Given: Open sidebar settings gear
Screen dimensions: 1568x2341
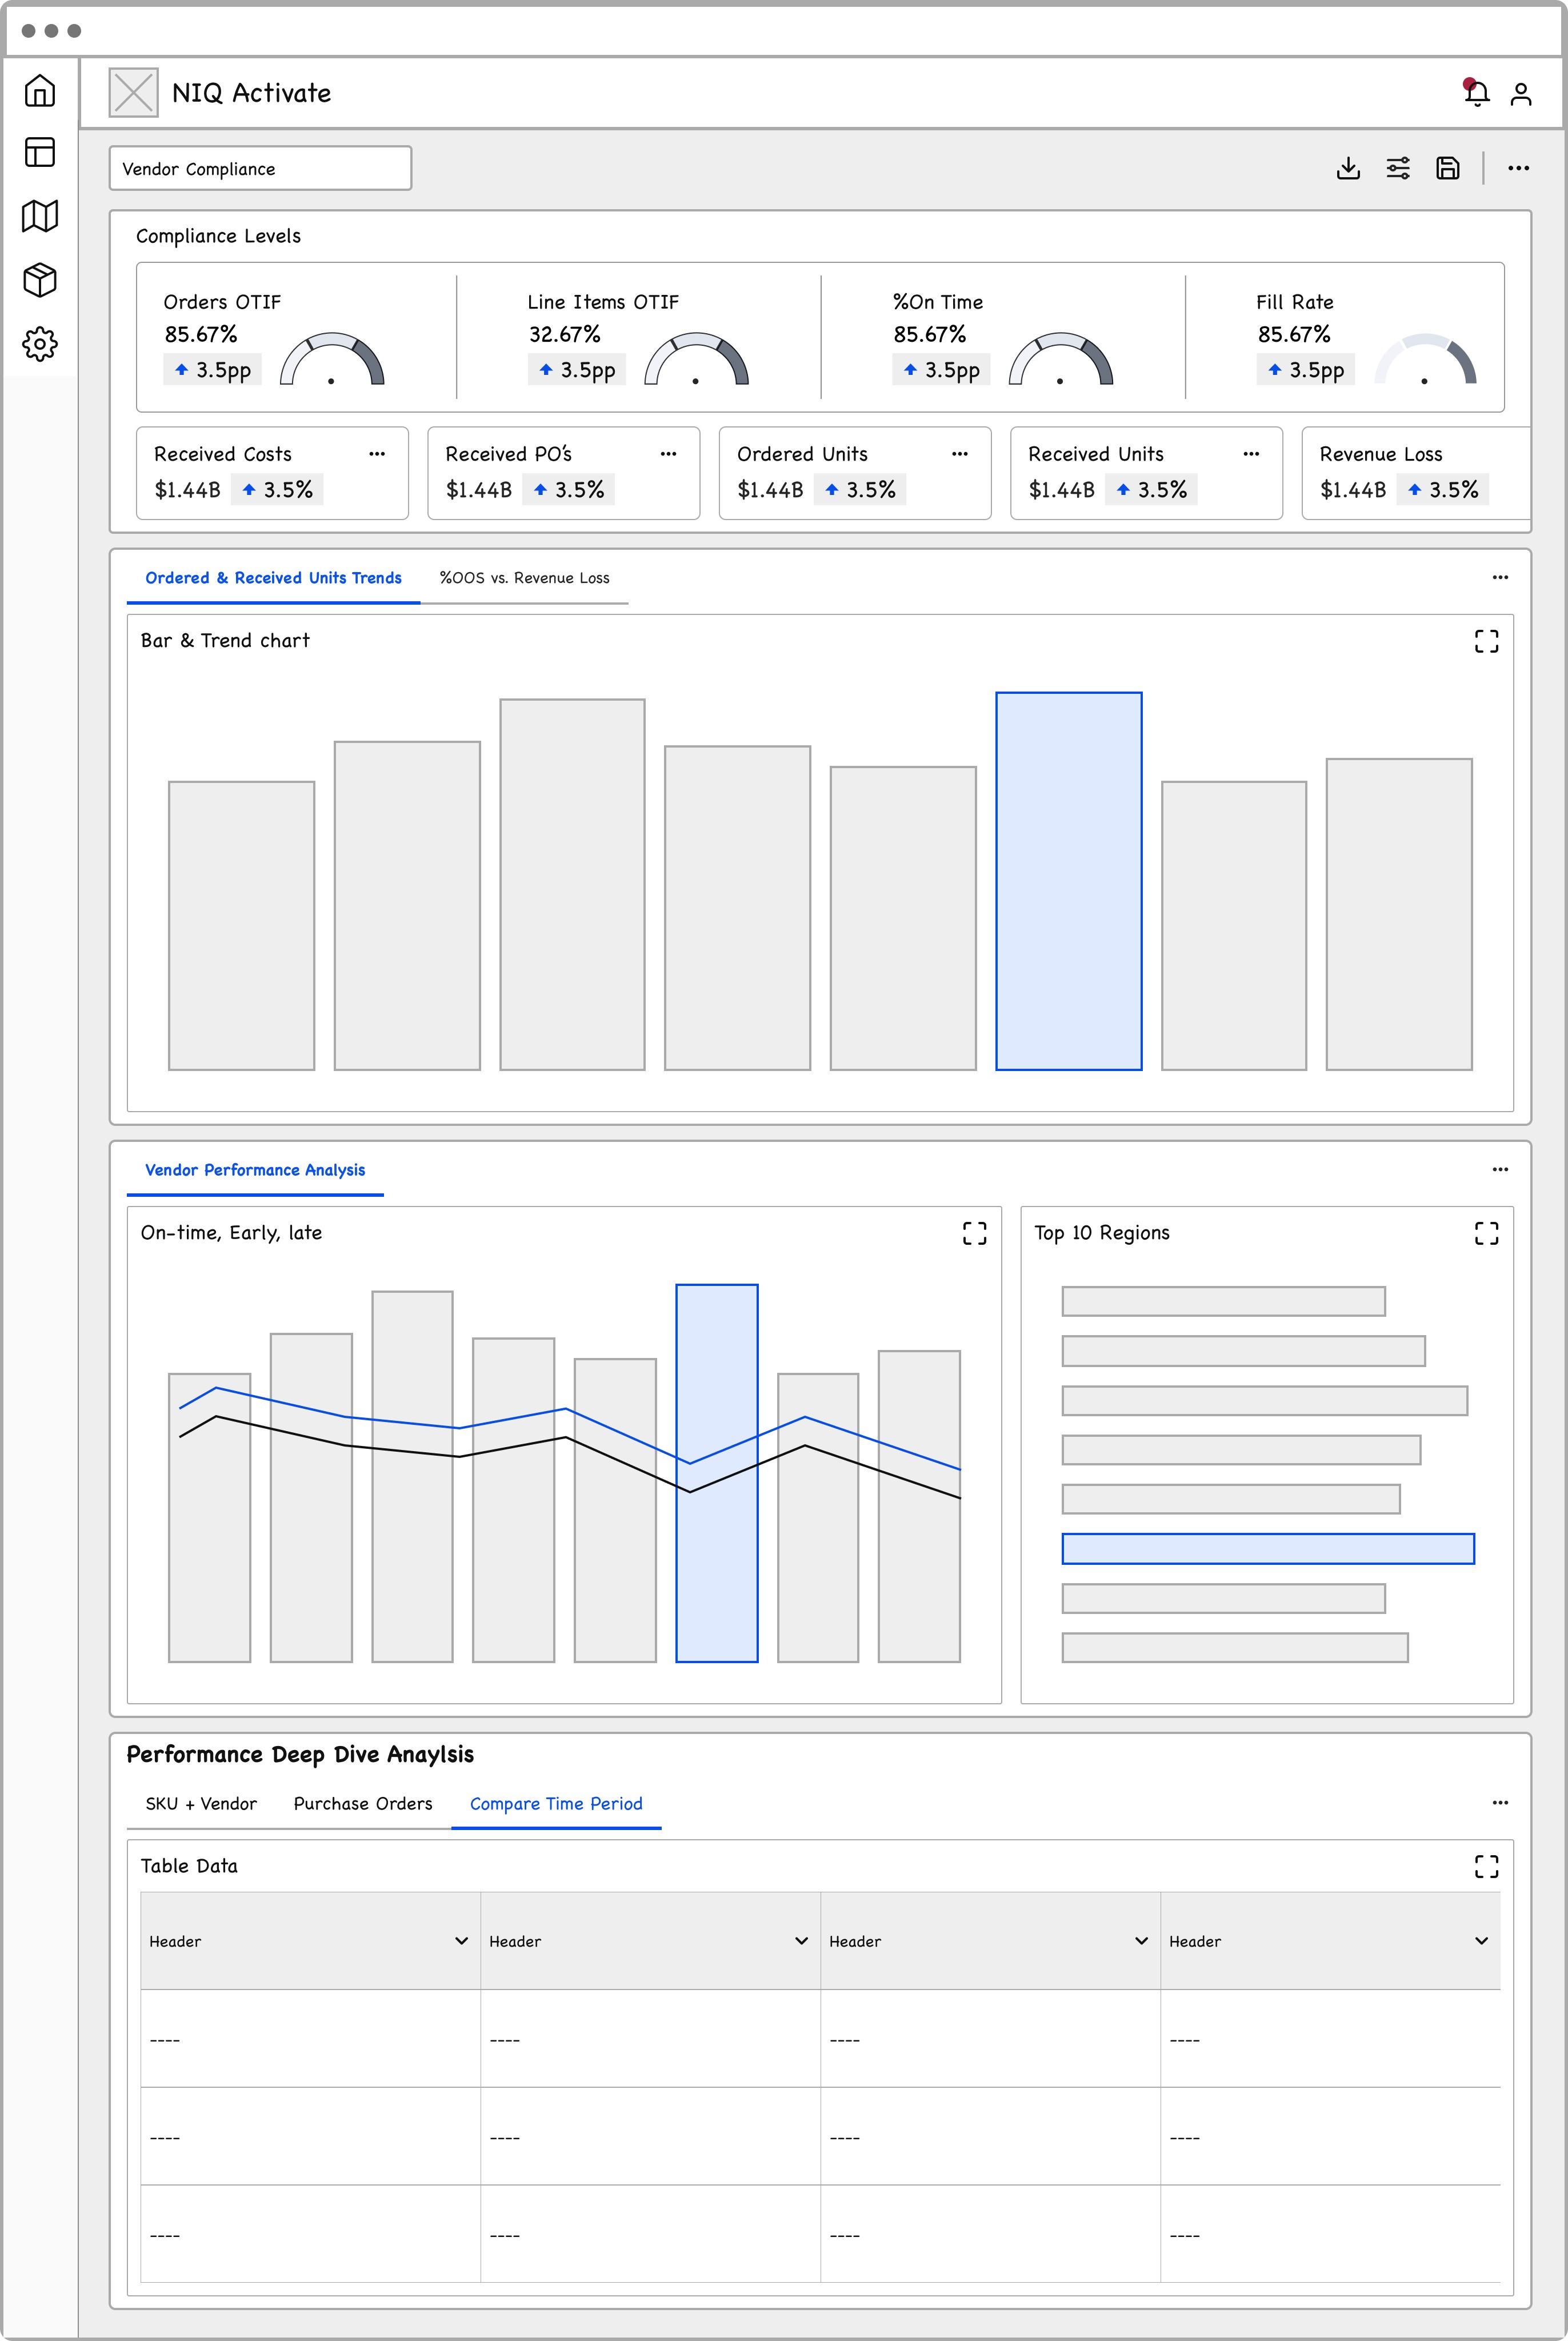Looking at the screenshot, I should pyautogui.click(x=40, y=344).
